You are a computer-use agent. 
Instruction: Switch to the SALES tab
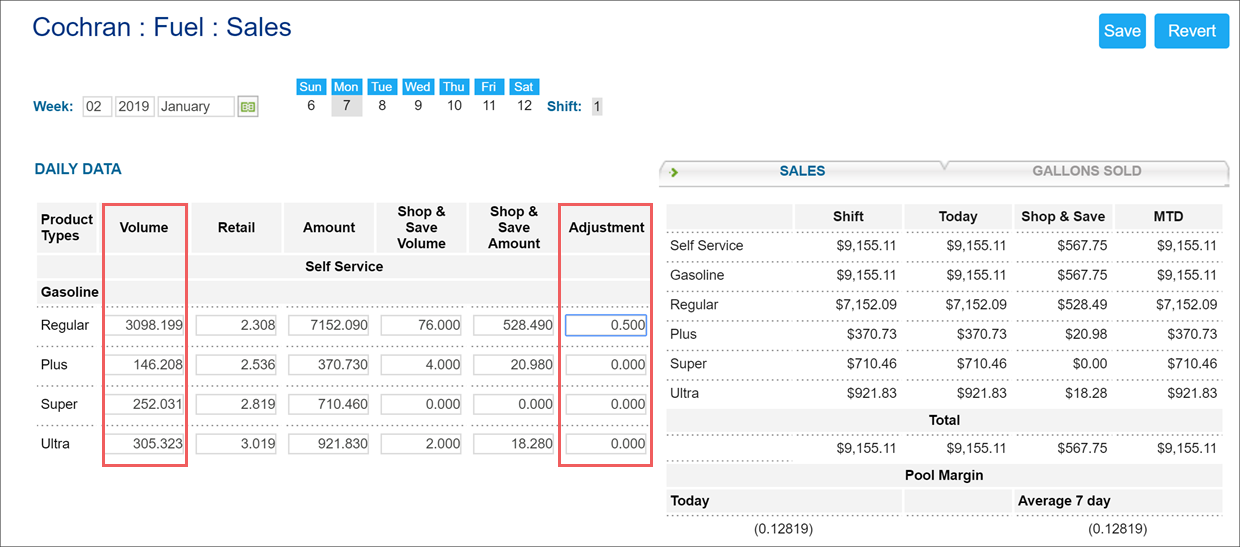point(802,171)
